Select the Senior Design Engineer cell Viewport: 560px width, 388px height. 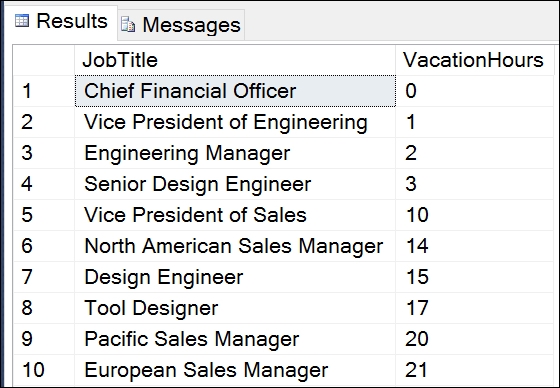tap(235, 184)
